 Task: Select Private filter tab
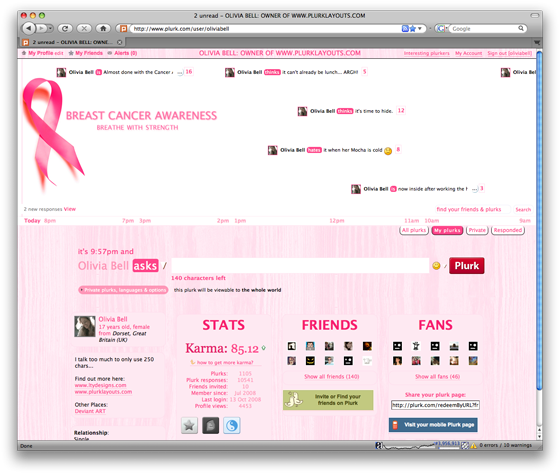pyautogui.click(x=477, y=230)
